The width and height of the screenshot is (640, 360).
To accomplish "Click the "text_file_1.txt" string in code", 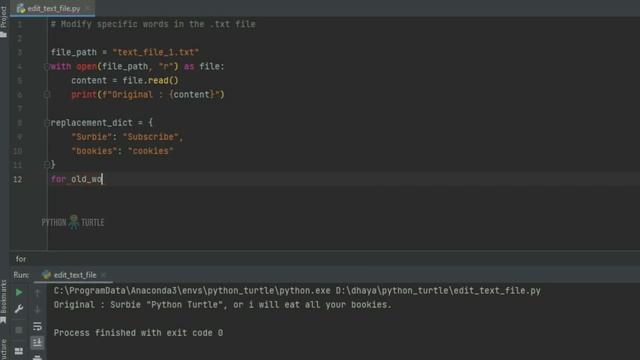I will (156, 52).
